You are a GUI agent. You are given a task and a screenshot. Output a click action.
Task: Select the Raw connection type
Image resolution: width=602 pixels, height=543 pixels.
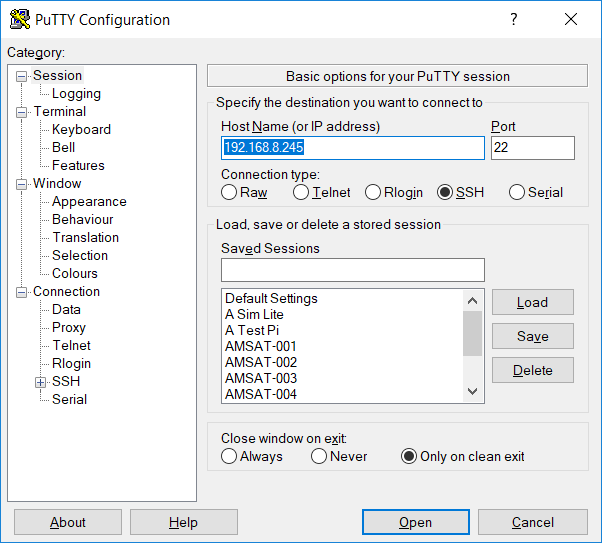229,192
